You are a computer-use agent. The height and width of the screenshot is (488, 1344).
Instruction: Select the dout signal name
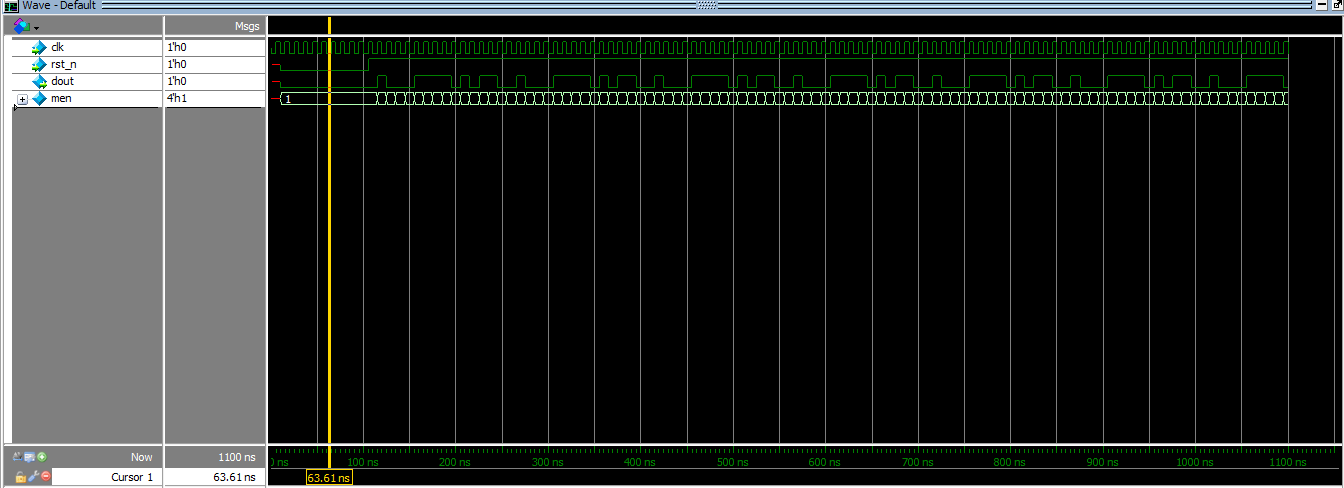pyautogui.click(x=62, y=81)
